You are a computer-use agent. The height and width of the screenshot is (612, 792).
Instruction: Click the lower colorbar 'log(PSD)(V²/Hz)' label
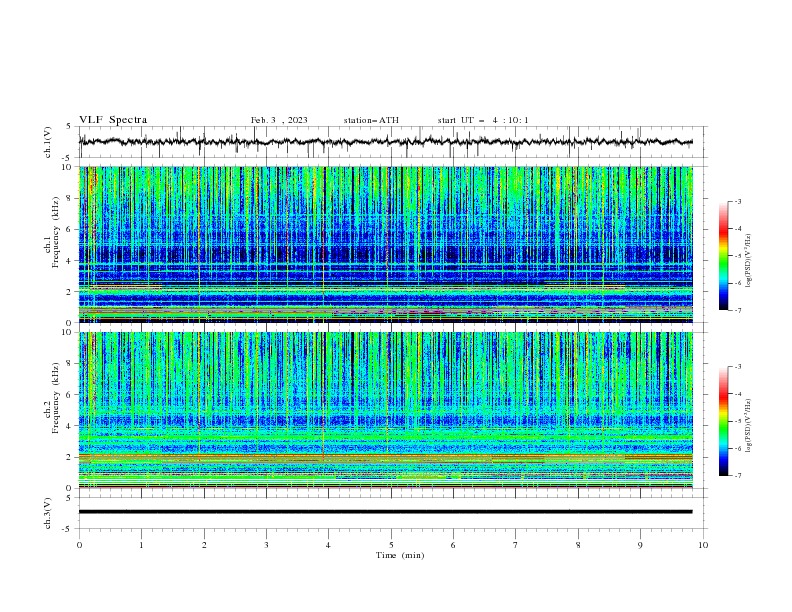coord(749,426)
